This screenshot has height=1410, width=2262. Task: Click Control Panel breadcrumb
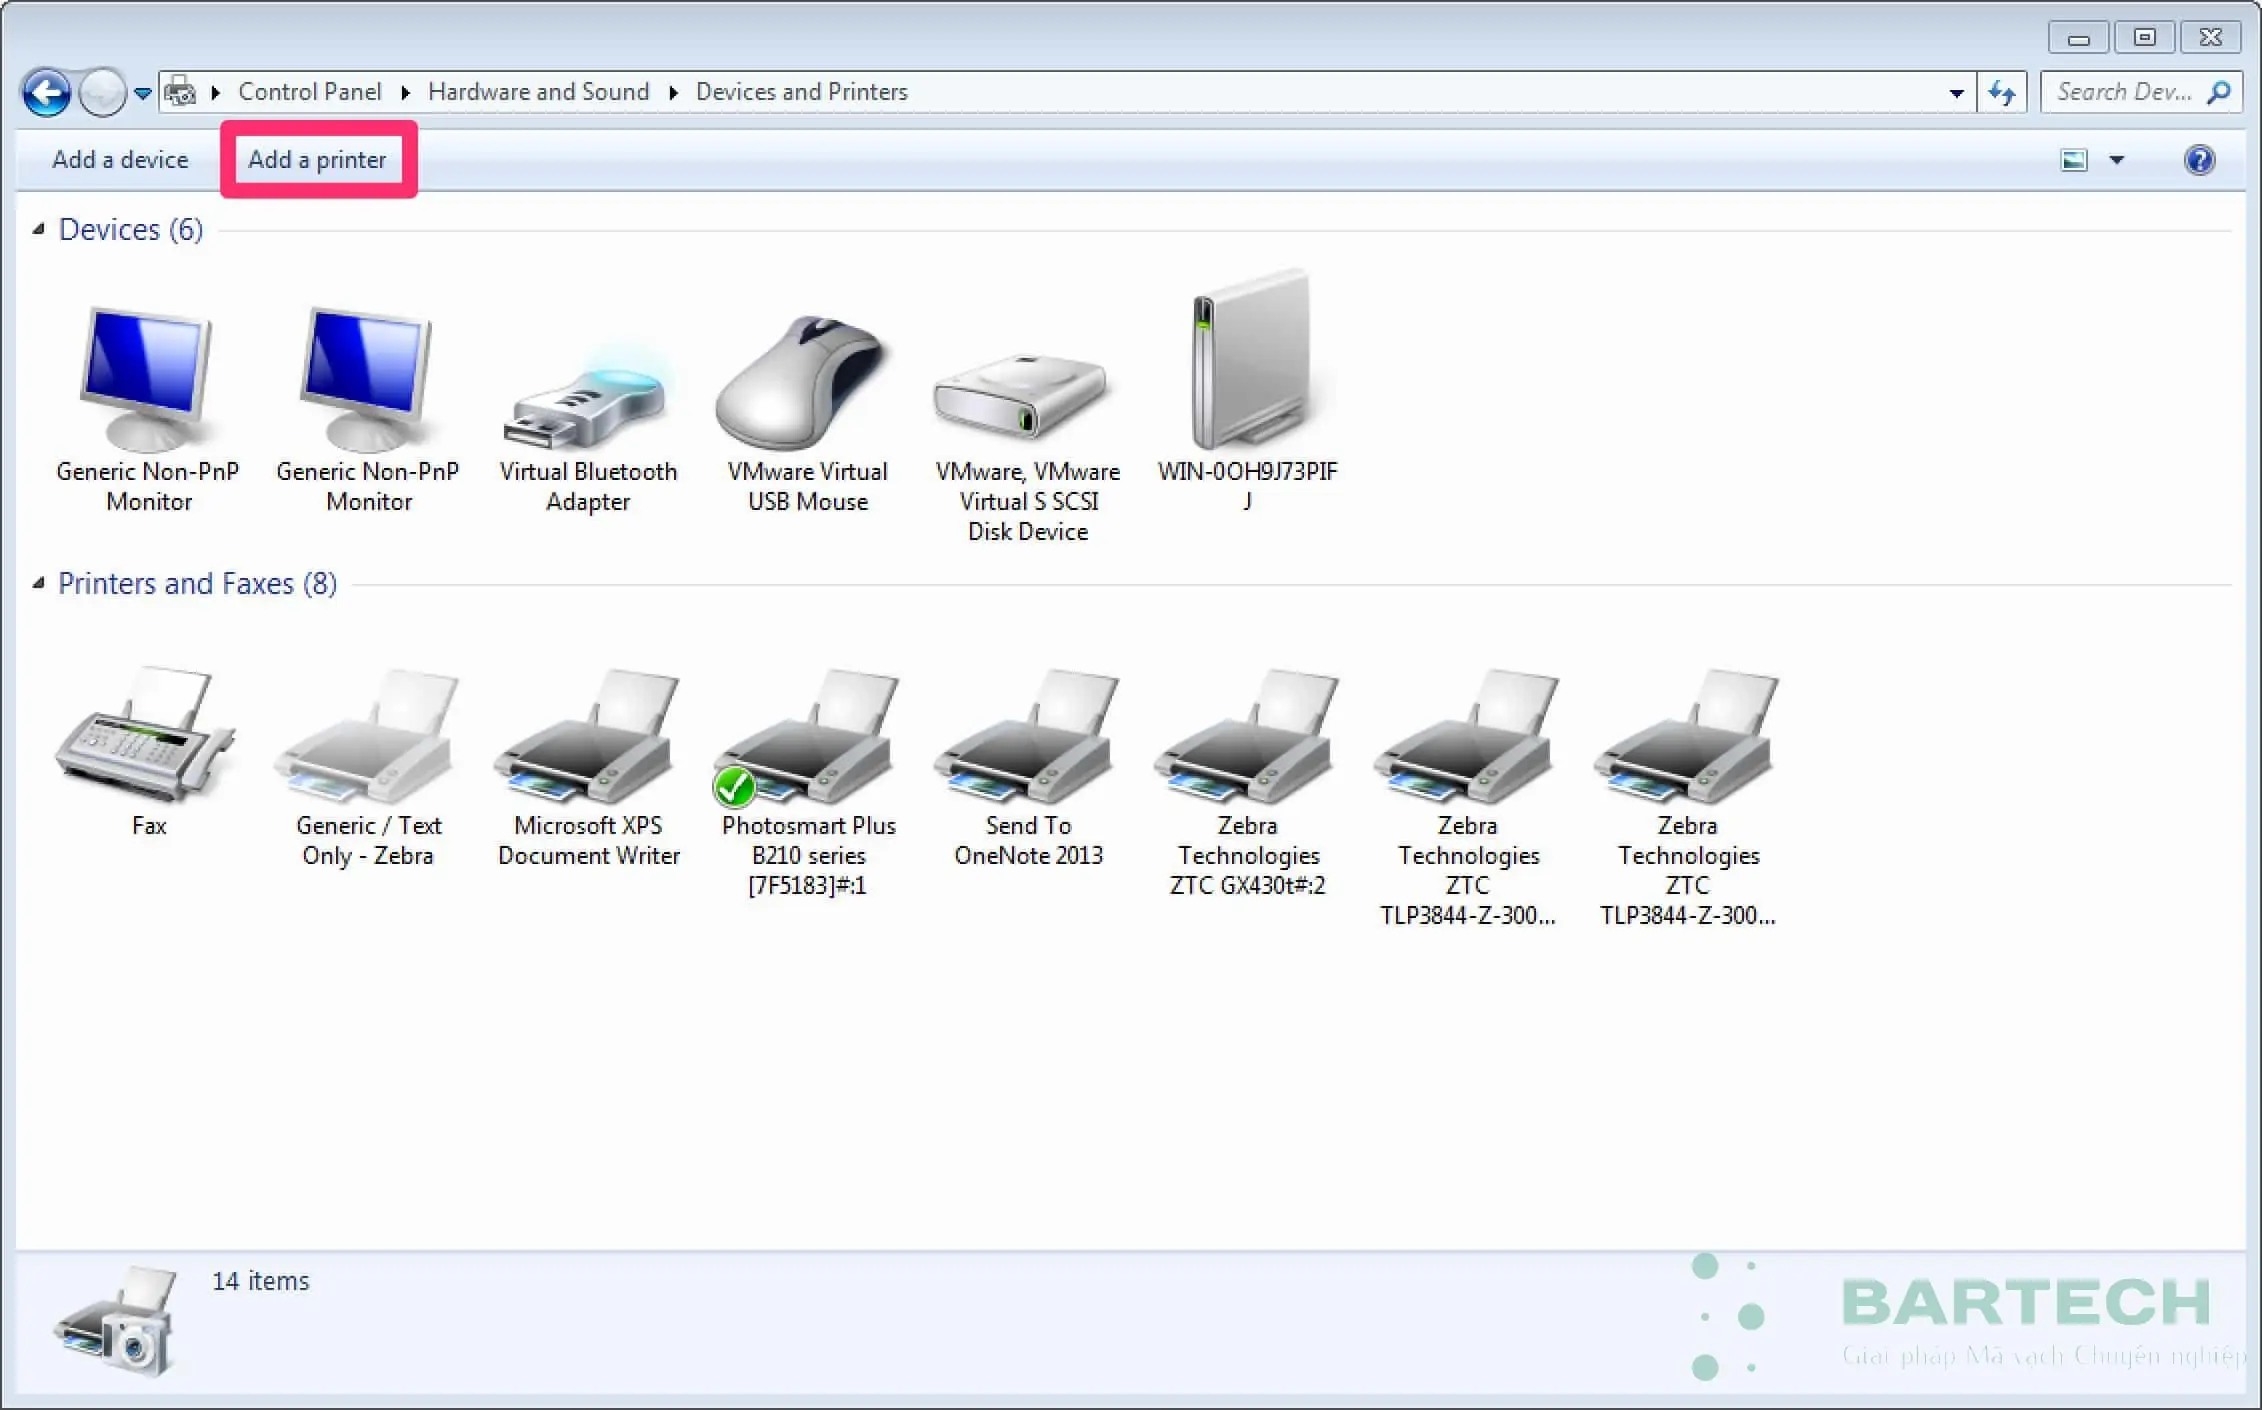click(x=309, y=92)
